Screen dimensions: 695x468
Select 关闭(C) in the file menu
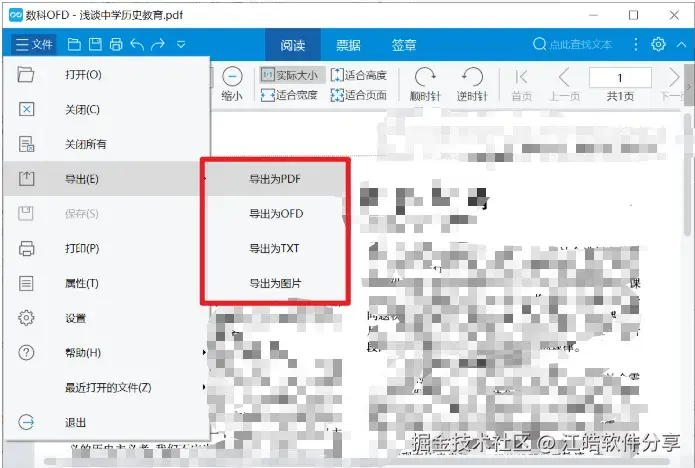click(106, 109)
